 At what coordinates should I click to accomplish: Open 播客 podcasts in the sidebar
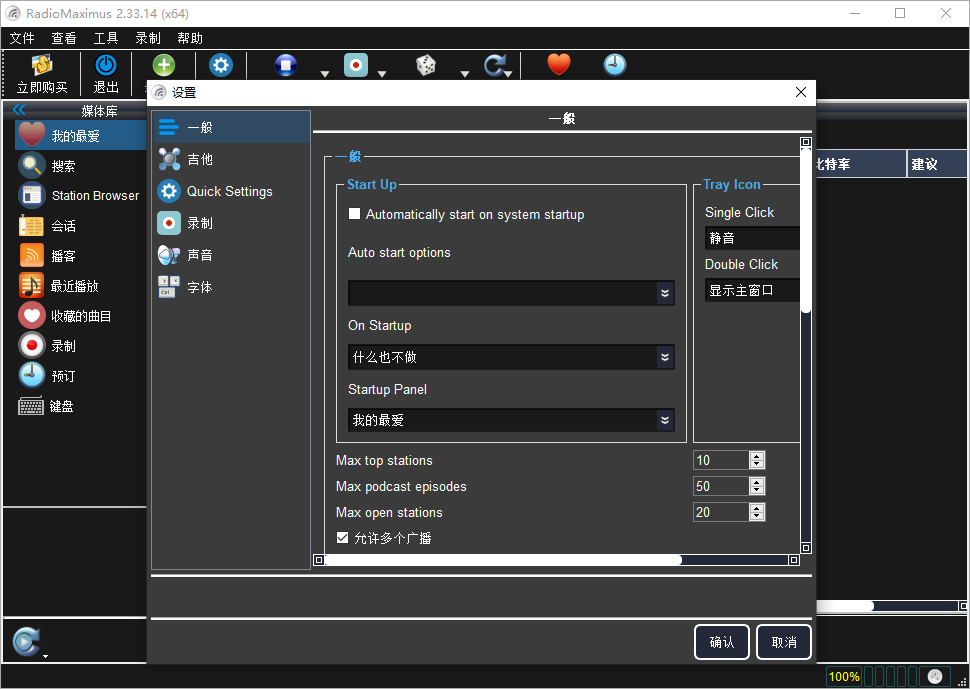81,255
